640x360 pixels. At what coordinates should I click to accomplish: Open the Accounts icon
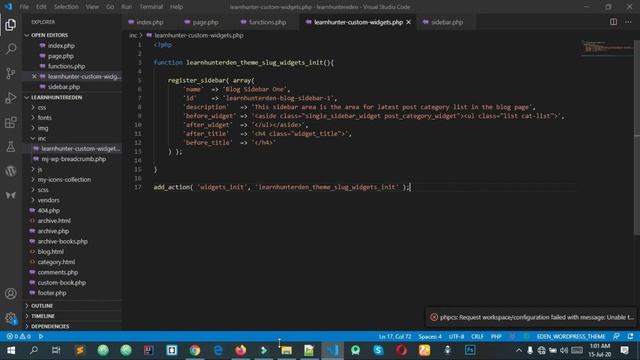click(11, 293)
